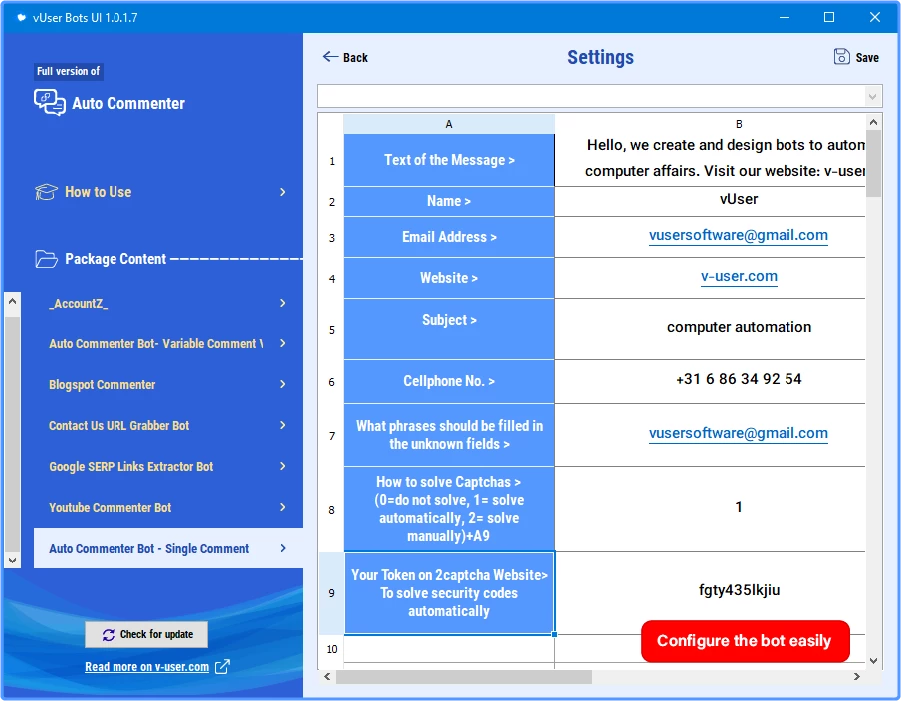
Task: Click the 'fgty435lkjiu' token value cell
Action: [x=710, y=592]
